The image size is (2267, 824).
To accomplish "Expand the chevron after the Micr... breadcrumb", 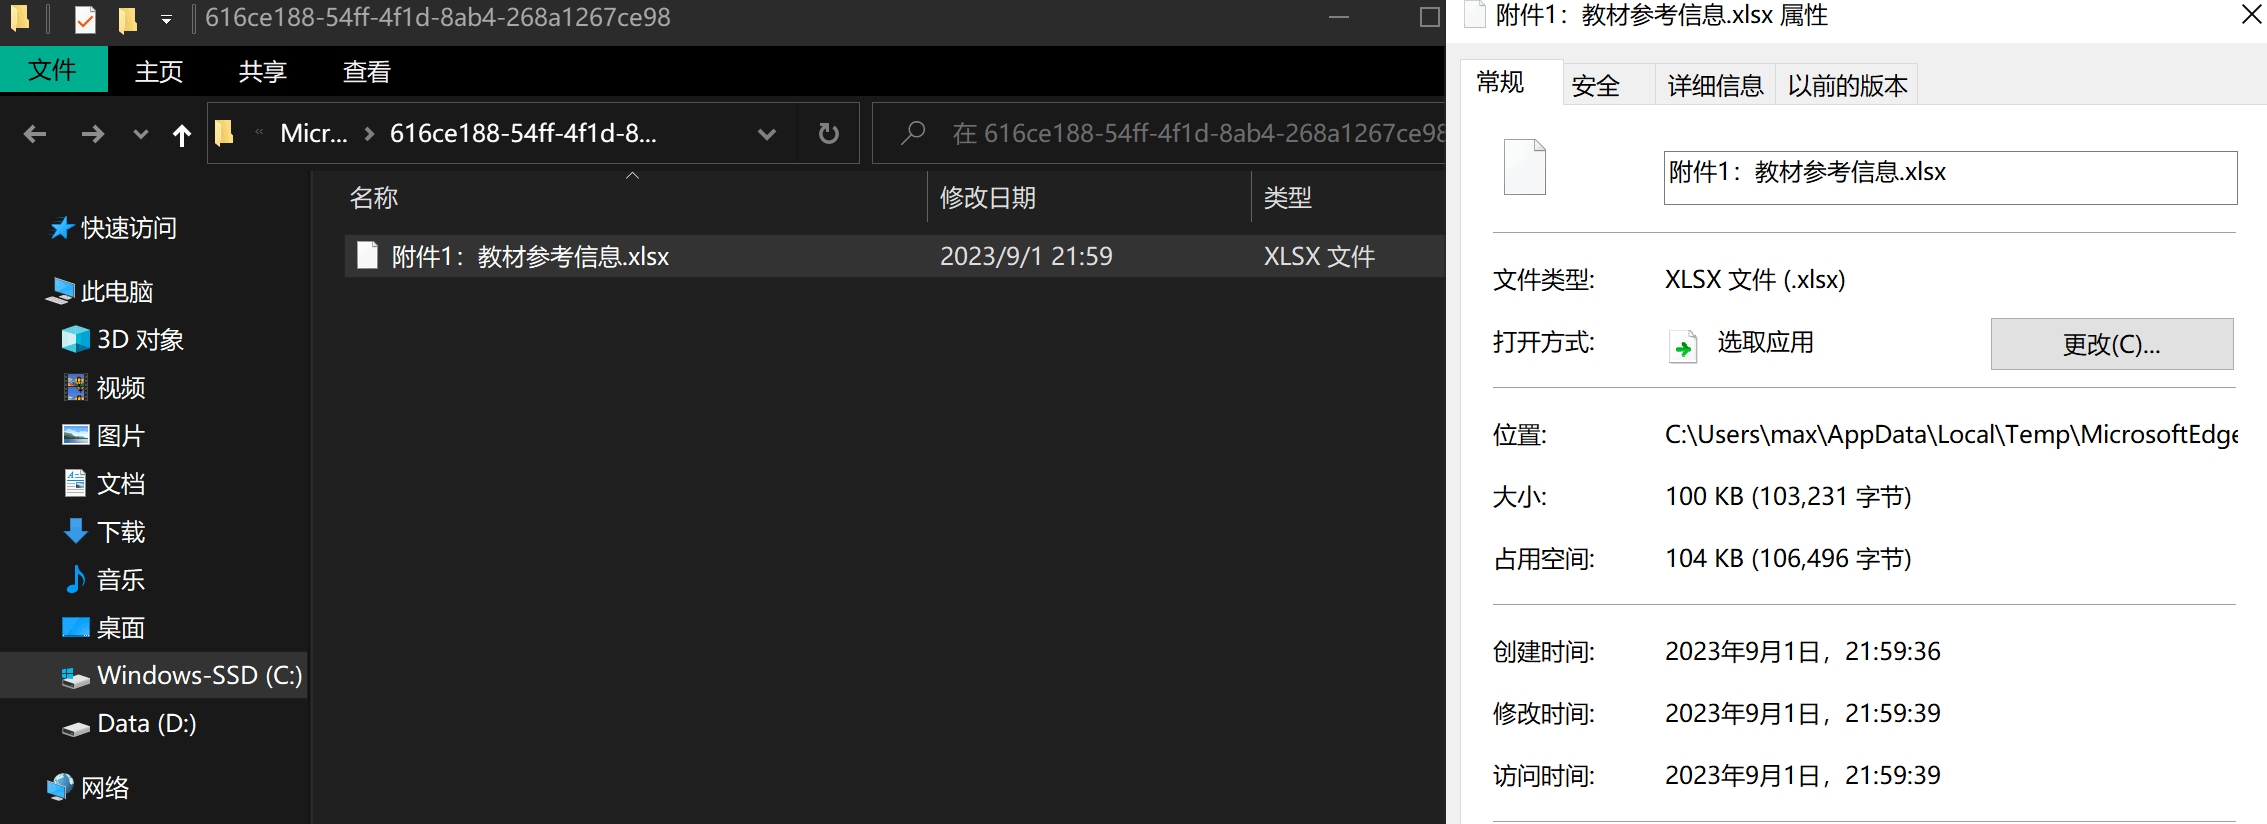I will [369, 134].
